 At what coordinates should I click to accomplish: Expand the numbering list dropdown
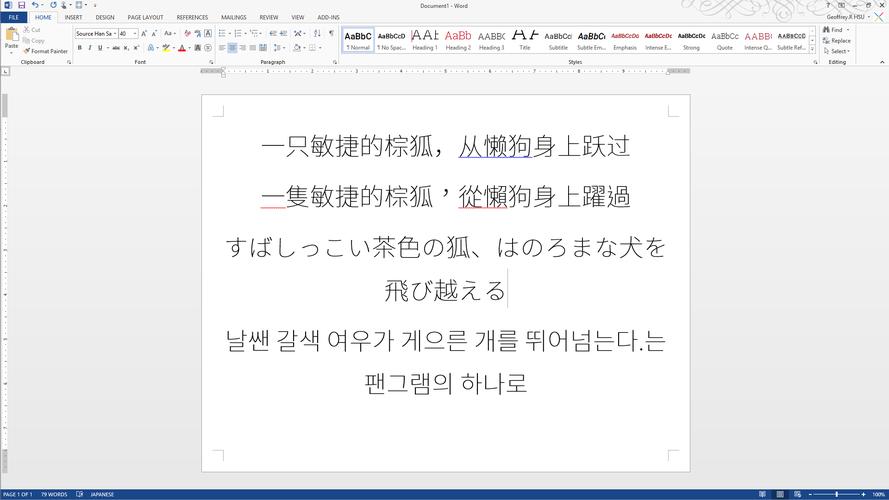coord(245,34)
